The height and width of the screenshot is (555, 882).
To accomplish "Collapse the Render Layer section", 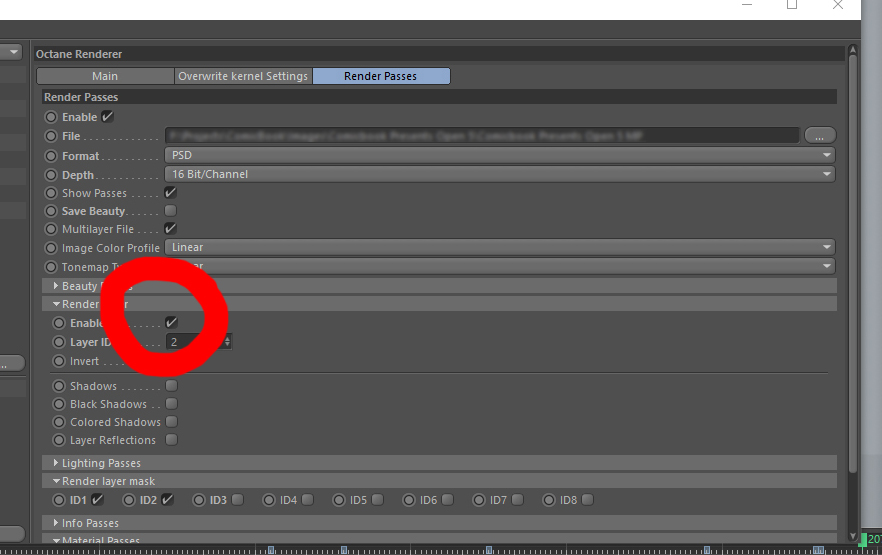I will pyautogui.click(x=56, y=304).
